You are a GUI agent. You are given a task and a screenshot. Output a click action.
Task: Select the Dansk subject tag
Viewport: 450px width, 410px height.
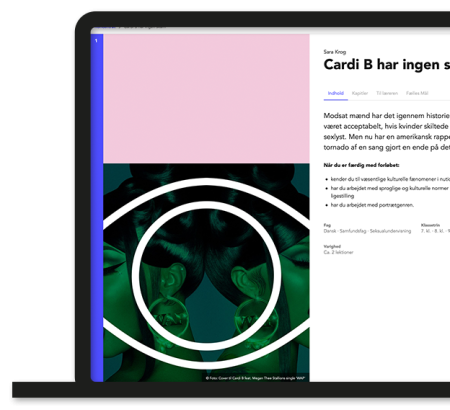point(330,231)
